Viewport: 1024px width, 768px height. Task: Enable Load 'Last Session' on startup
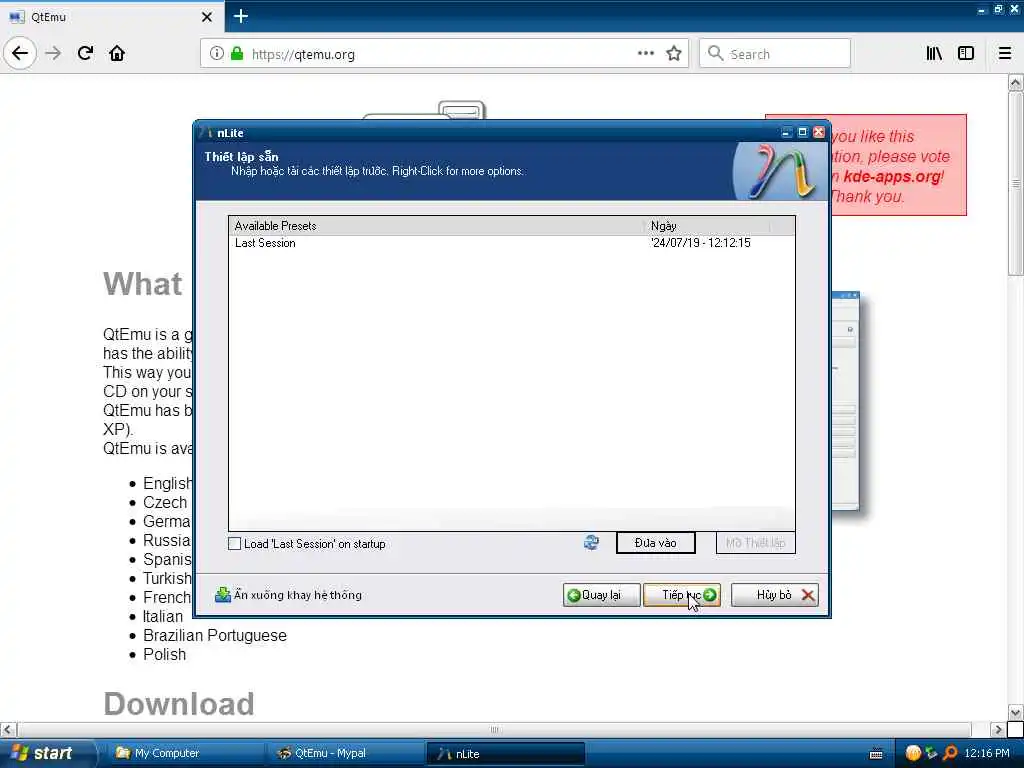tap(234, 544)
